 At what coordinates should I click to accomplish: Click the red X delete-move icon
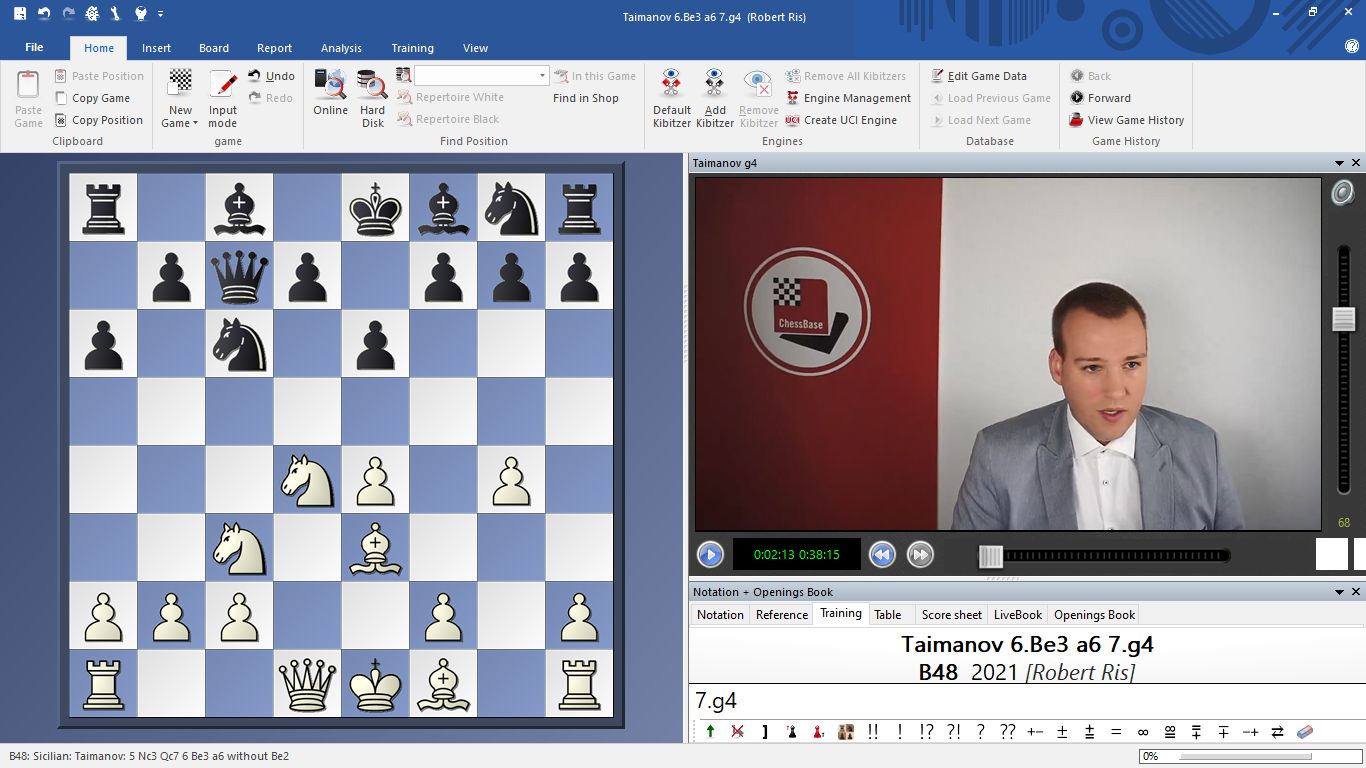(x=737, y=731)
